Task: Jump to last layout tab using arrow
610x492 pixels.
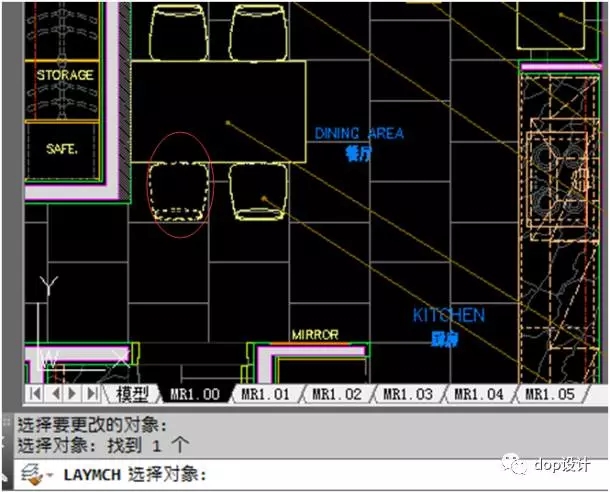Action: click(93, 394)
